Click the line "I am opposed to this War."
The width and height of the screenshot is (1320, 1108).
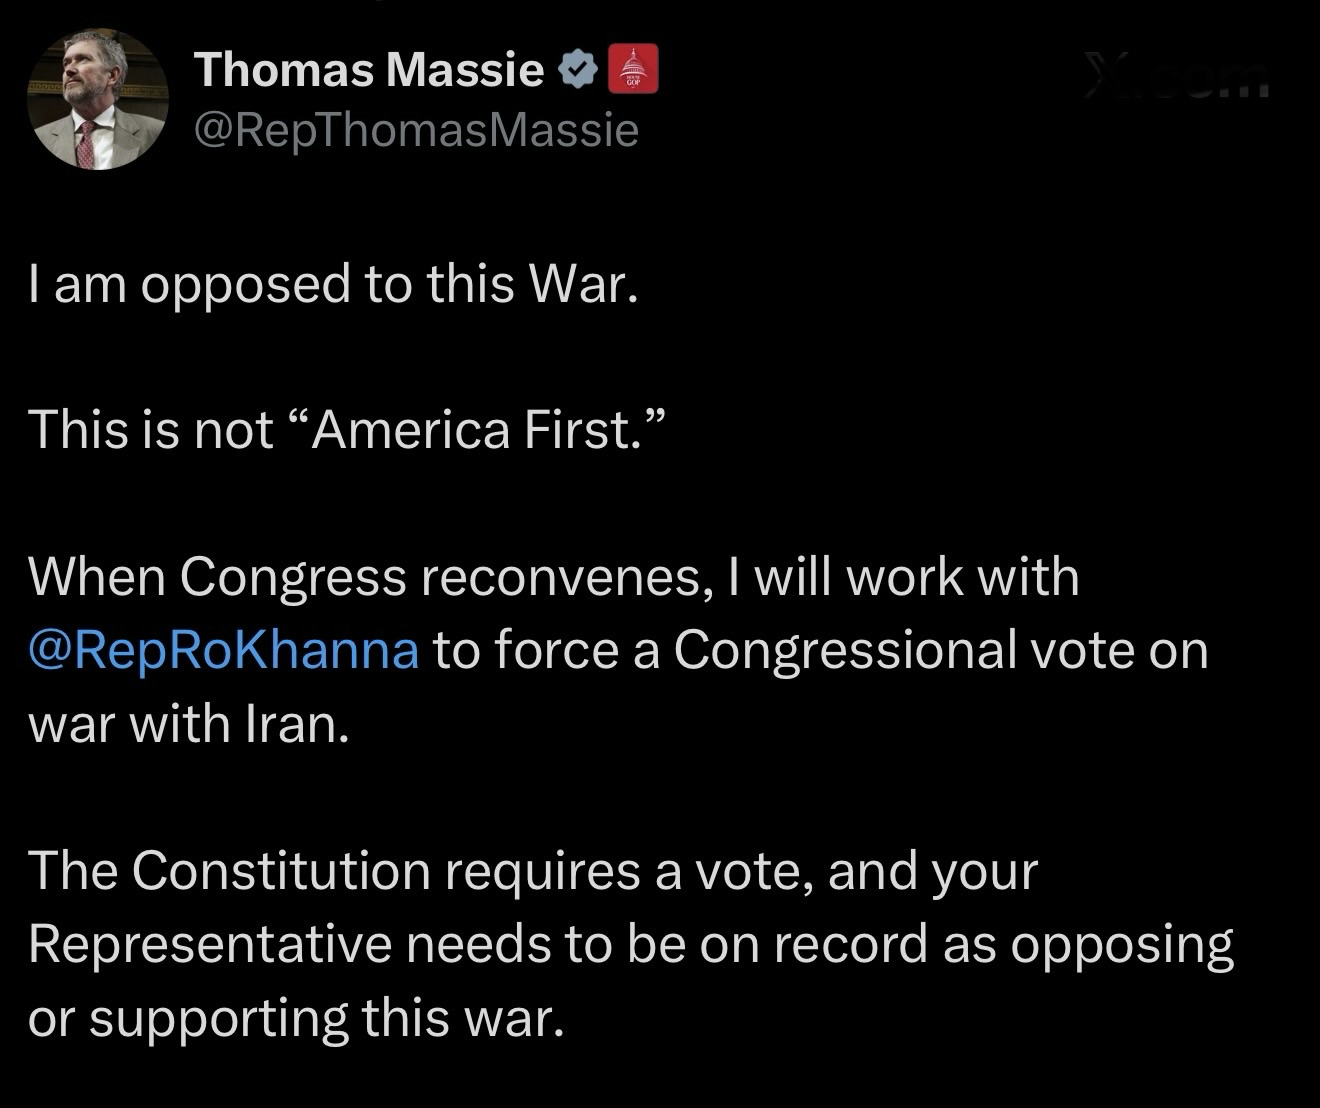[x=333, y=284]
